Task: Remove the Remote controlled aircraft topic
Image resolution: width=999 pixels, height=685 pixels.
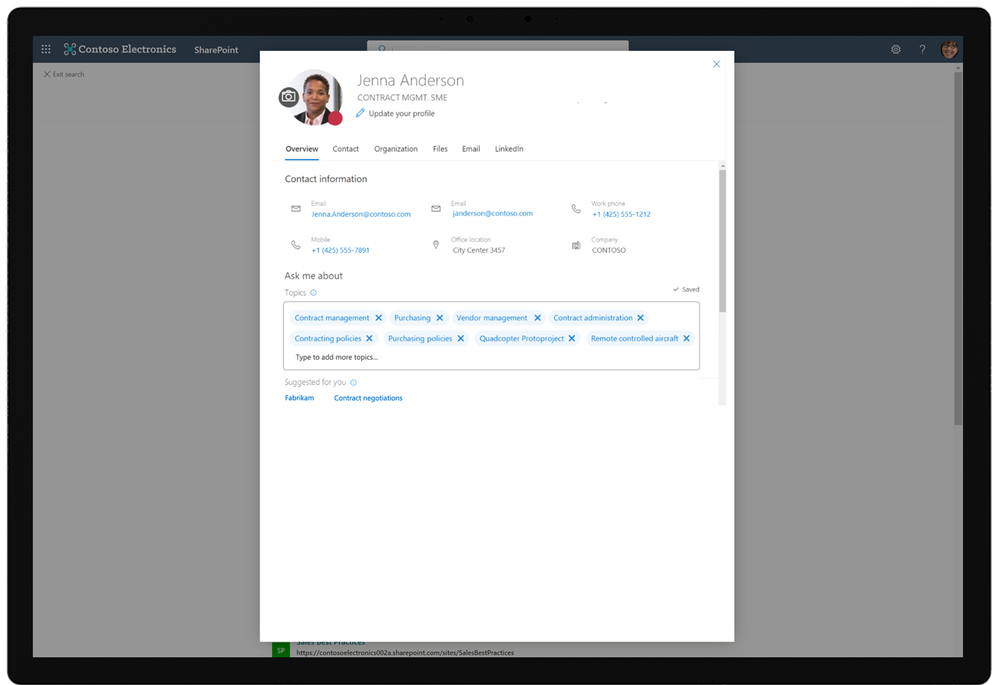Action: coord(686,338)
